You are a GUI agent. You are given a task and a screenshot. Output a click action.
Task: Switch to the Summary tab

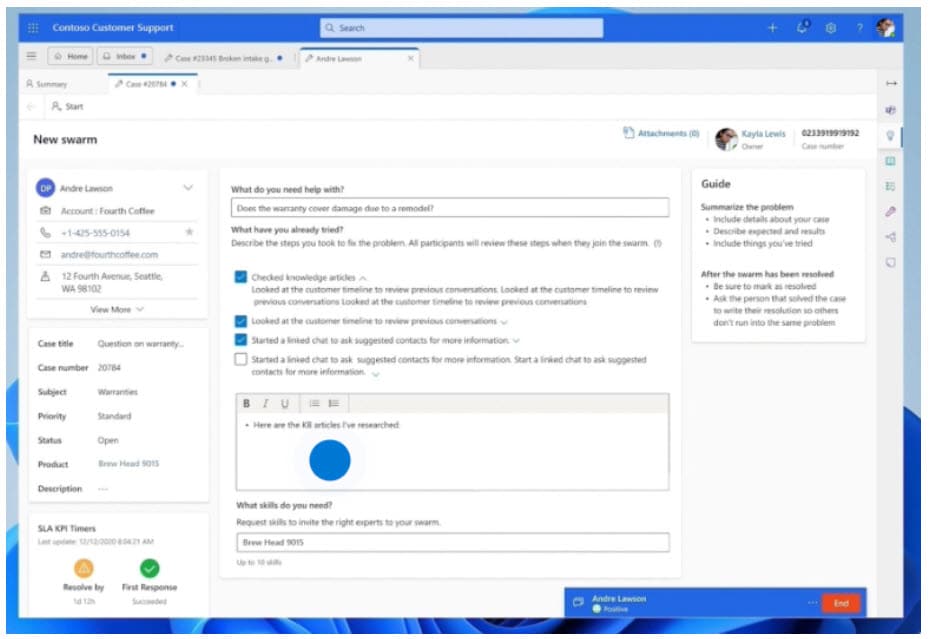point(46,84)
